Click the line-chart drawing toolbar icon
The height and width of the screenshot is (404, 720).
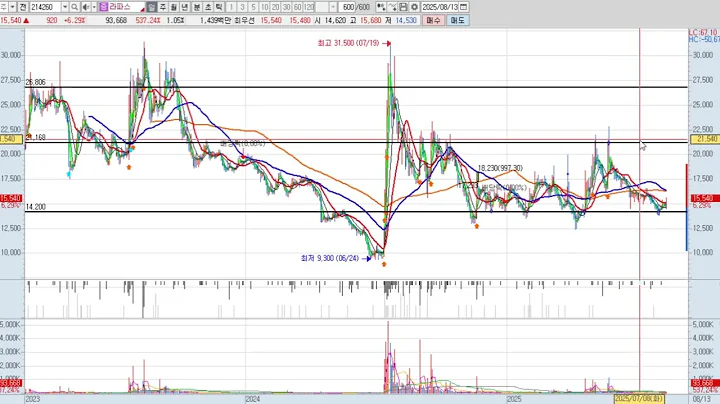point(392,7)
